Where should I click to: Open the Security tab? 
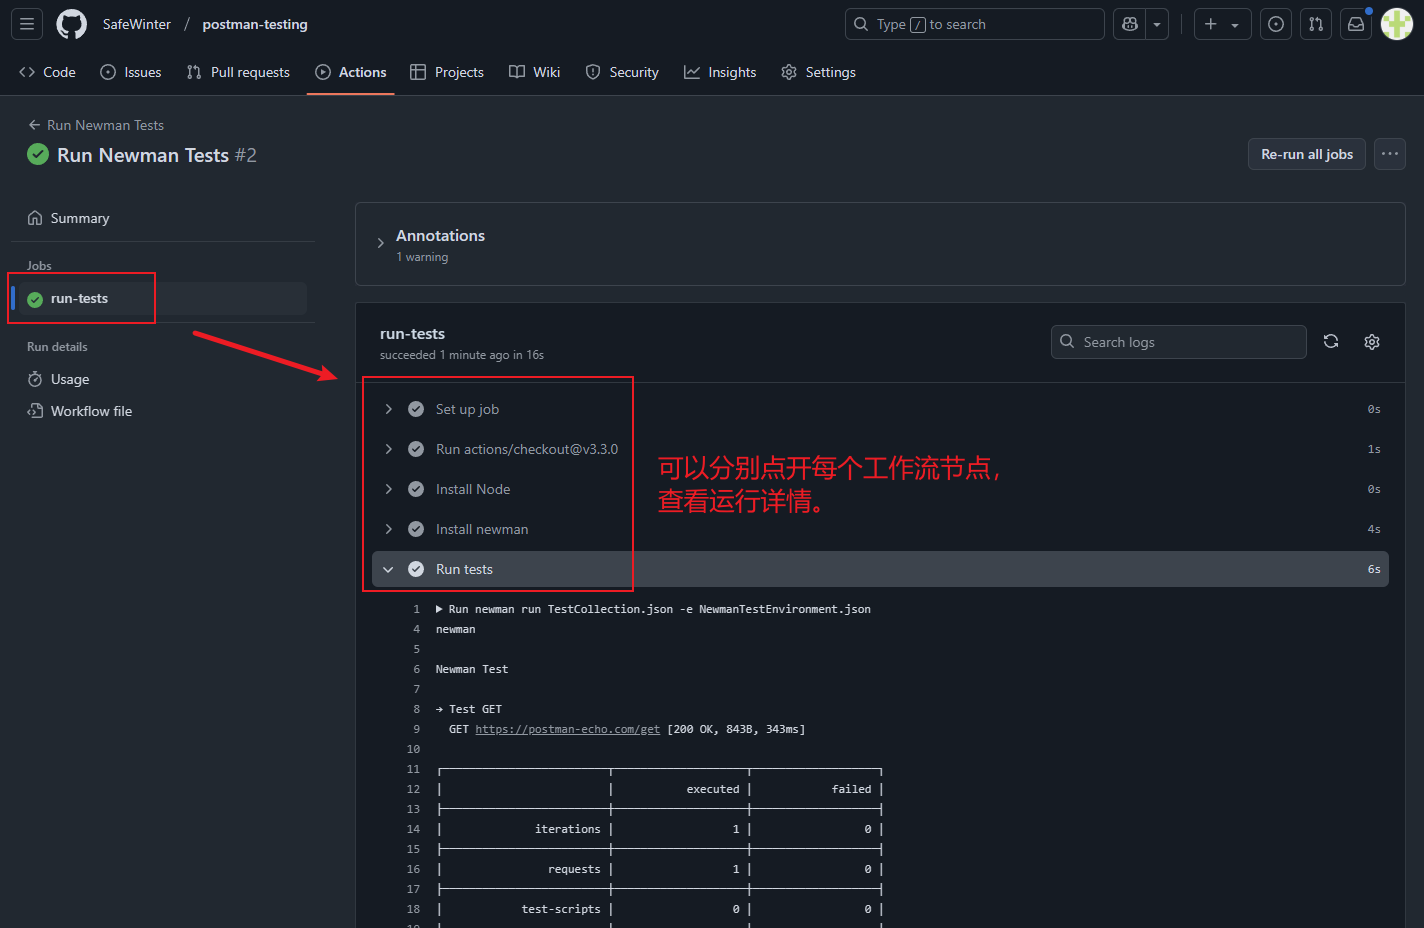(x=622, y=72)
